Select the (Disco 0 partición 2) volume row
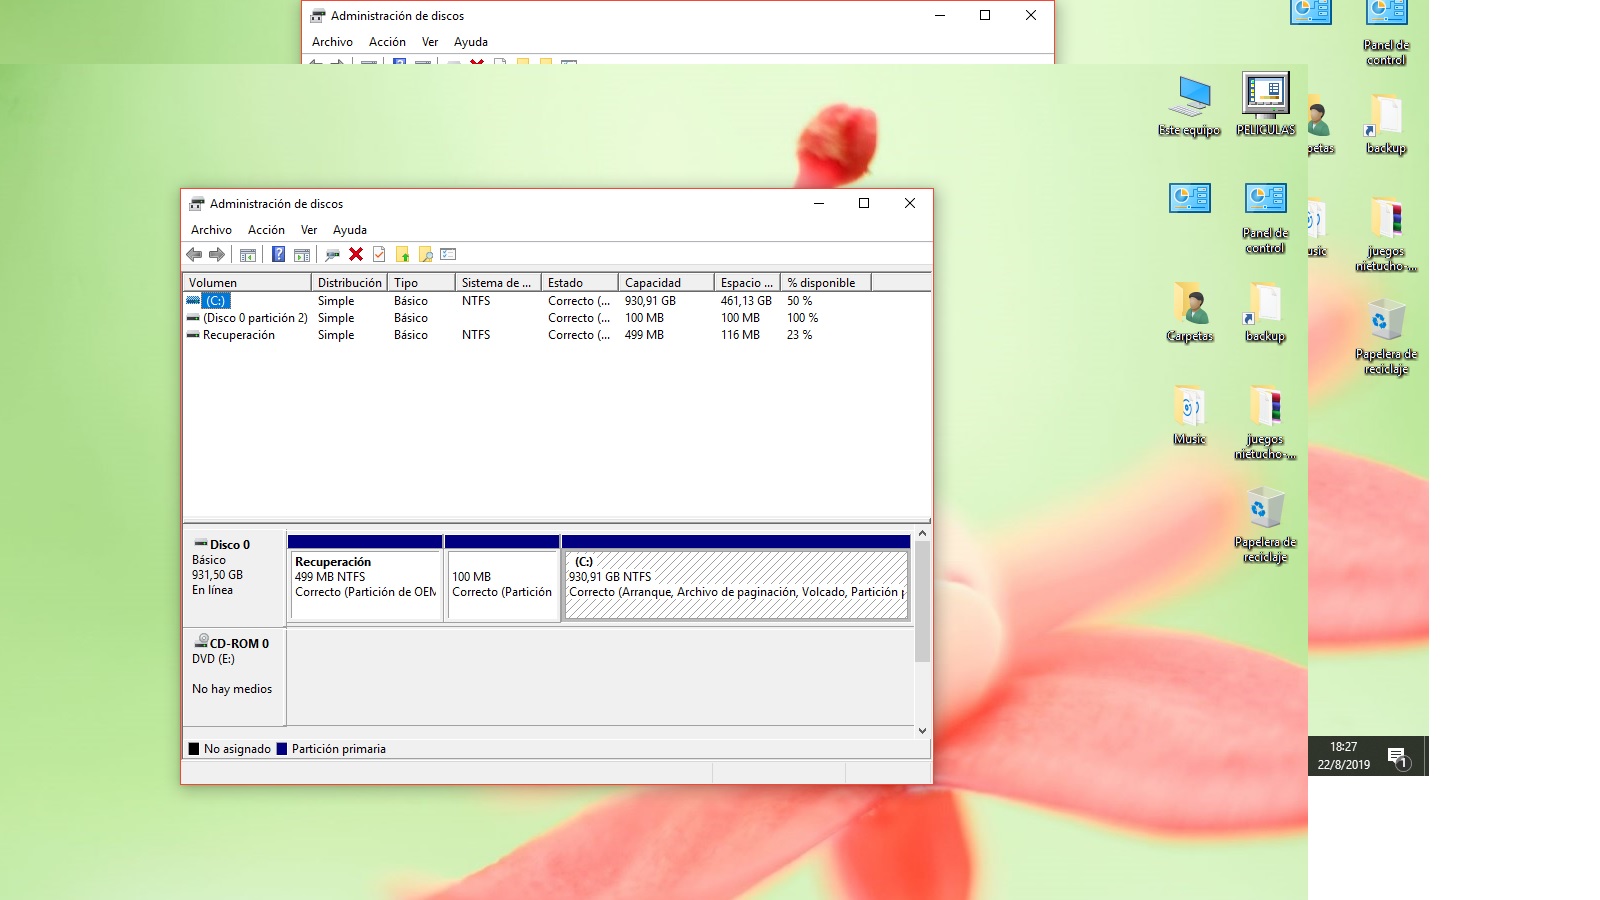This screenshot has height=900, width=1600. [255, 318]
